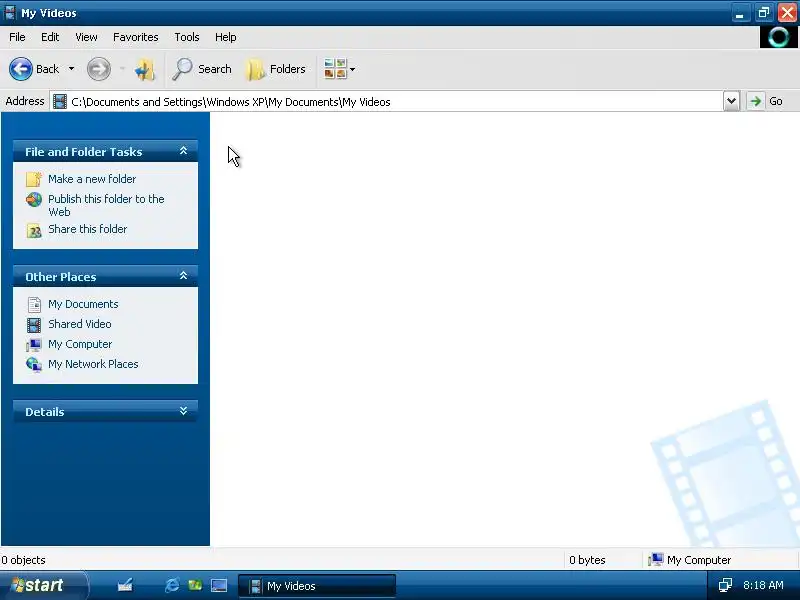The height and width of the screenshot is (600, 800).
Task: Click My Computer zone in status bar
Action: [689, 560]
